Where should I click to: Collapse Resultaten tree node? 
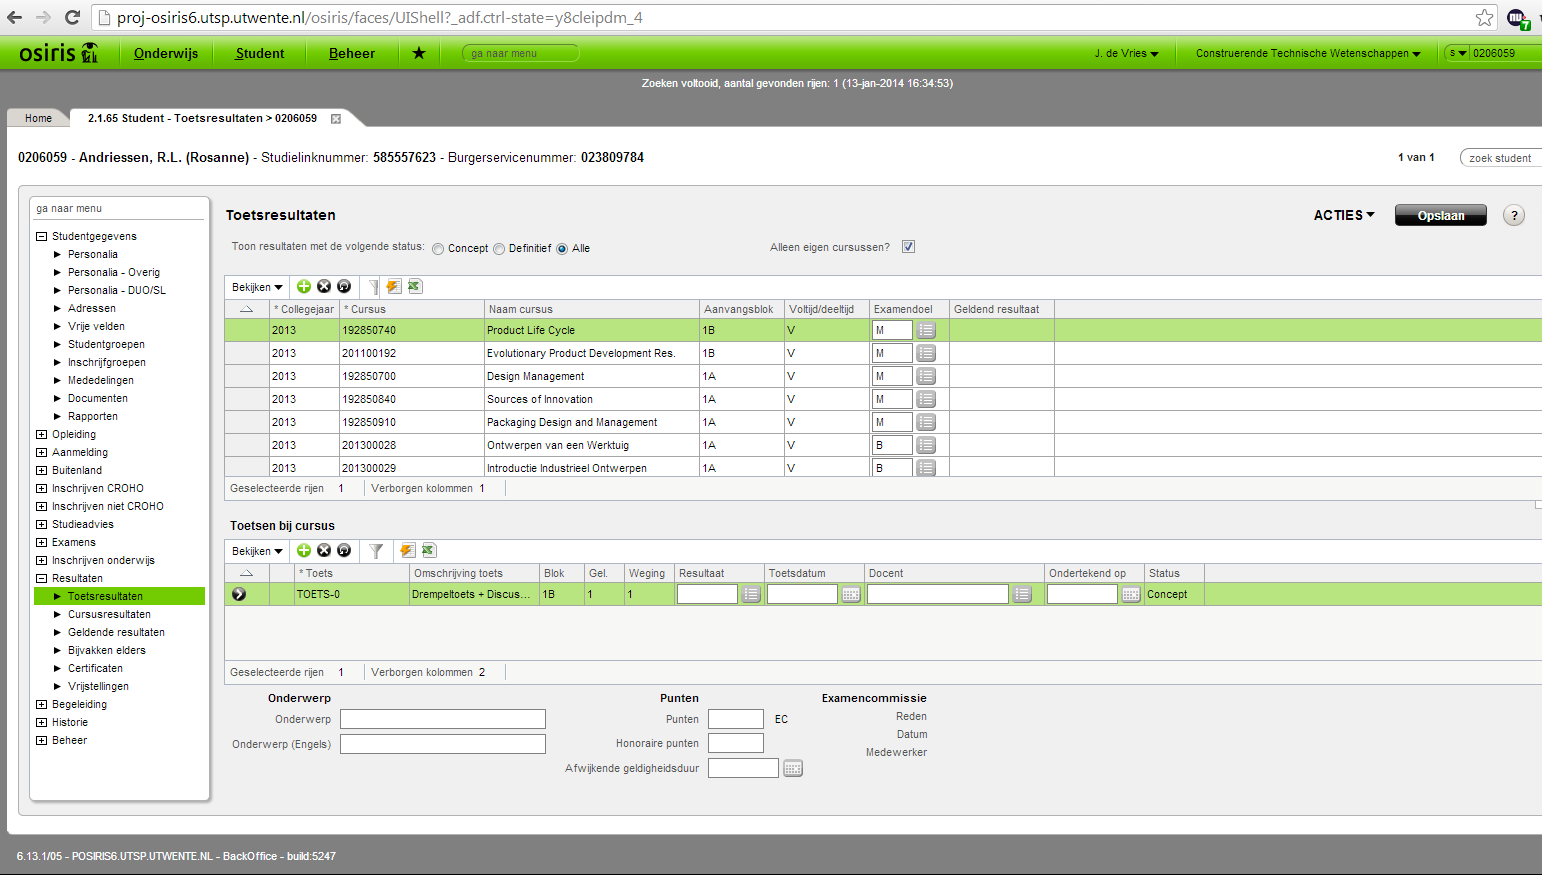coord(42,579)
